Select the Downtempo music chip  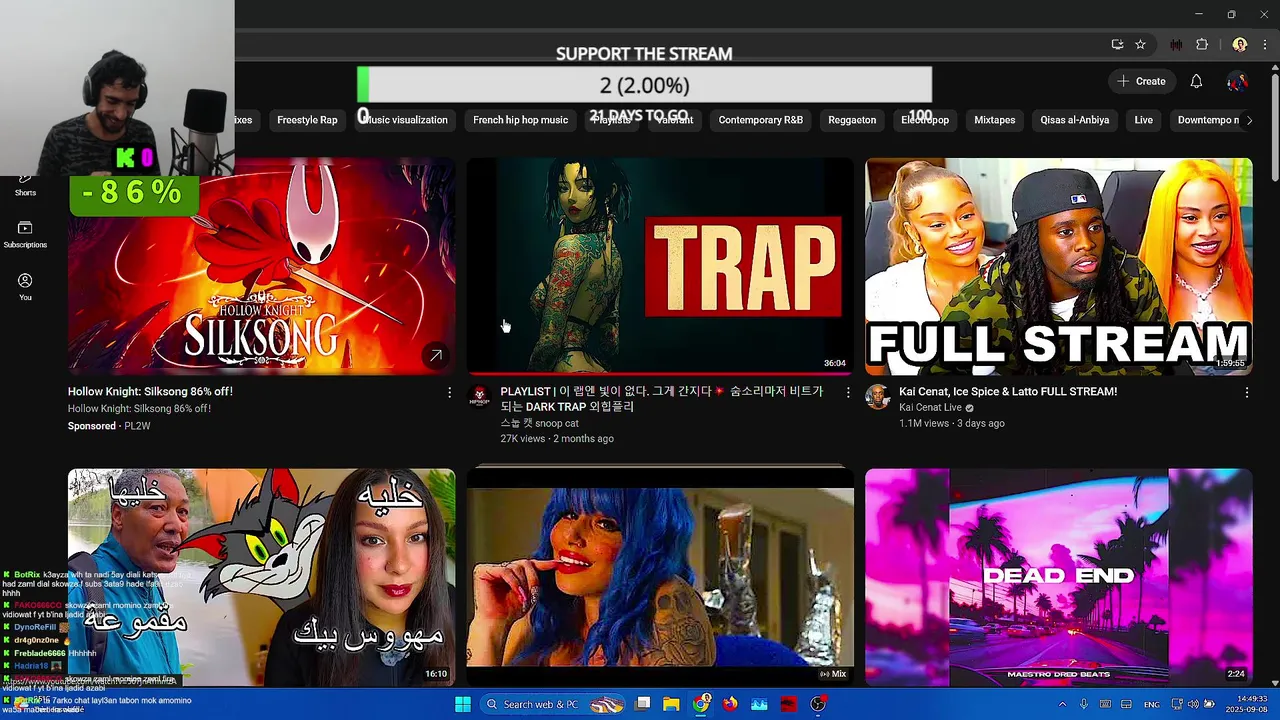tap(1208, 120)
